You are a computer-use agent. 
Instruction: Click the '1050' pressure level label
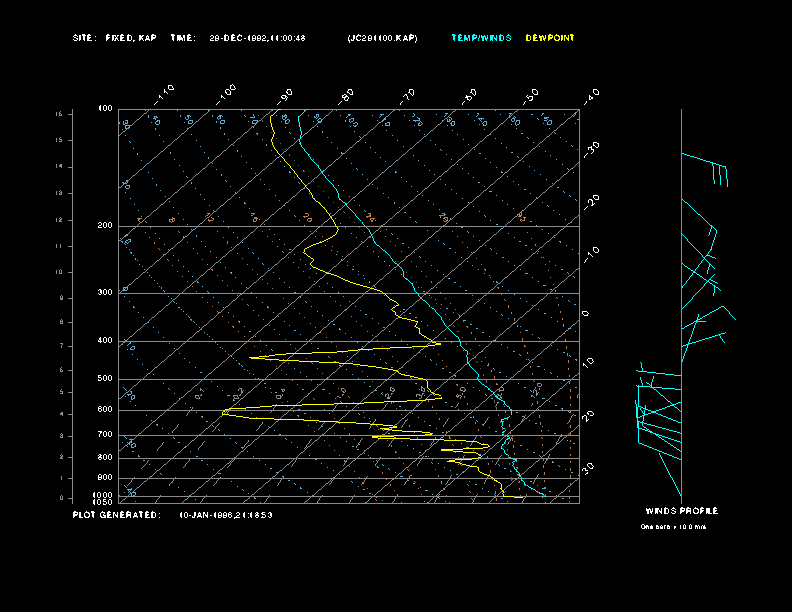click(x=103, y=502)
